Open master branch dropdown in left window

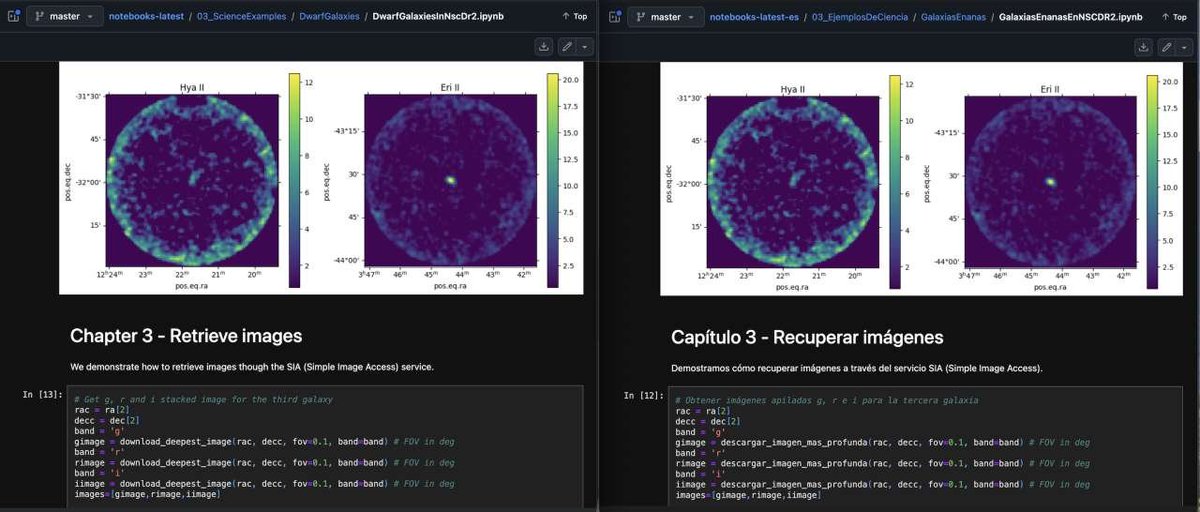tap(64, 17)
